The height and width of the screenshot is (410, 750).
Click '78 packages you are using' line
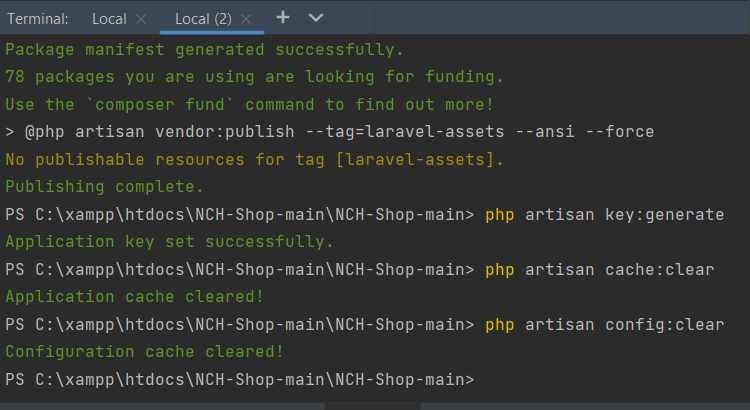point(254,77)
